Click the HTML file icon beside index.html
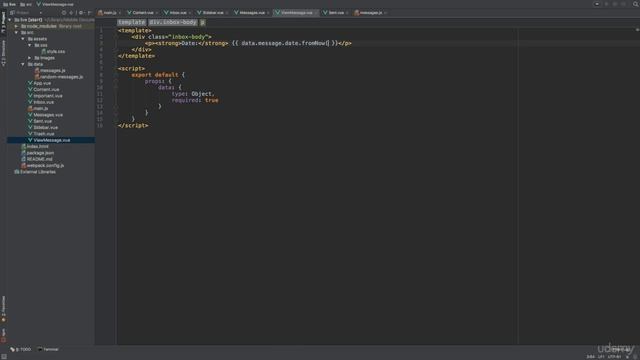This screenshot has height=360, width=640. [24, 147]
